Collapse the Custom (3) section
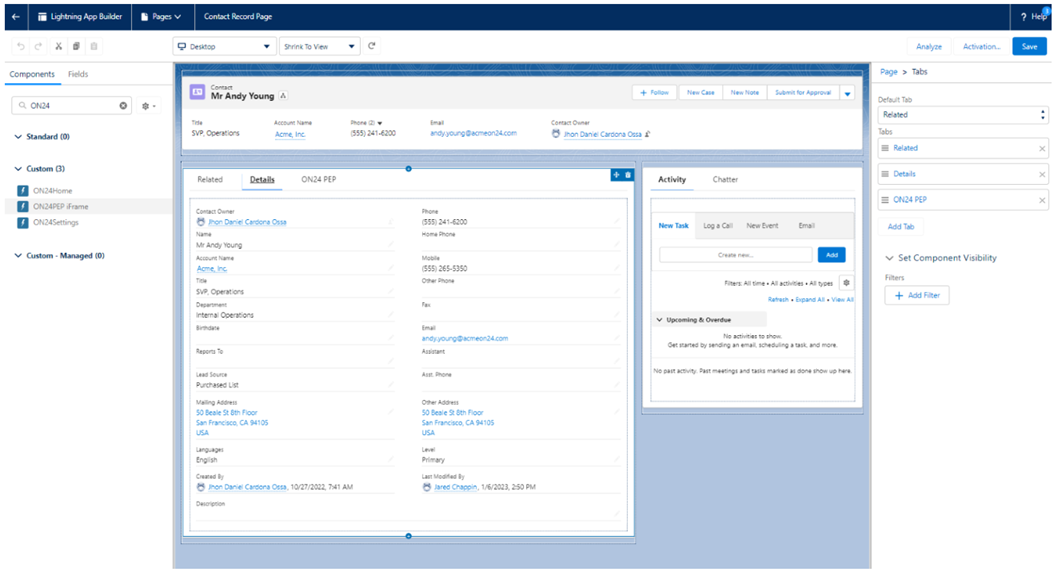The image size is (1058, 572). point(18,169)
